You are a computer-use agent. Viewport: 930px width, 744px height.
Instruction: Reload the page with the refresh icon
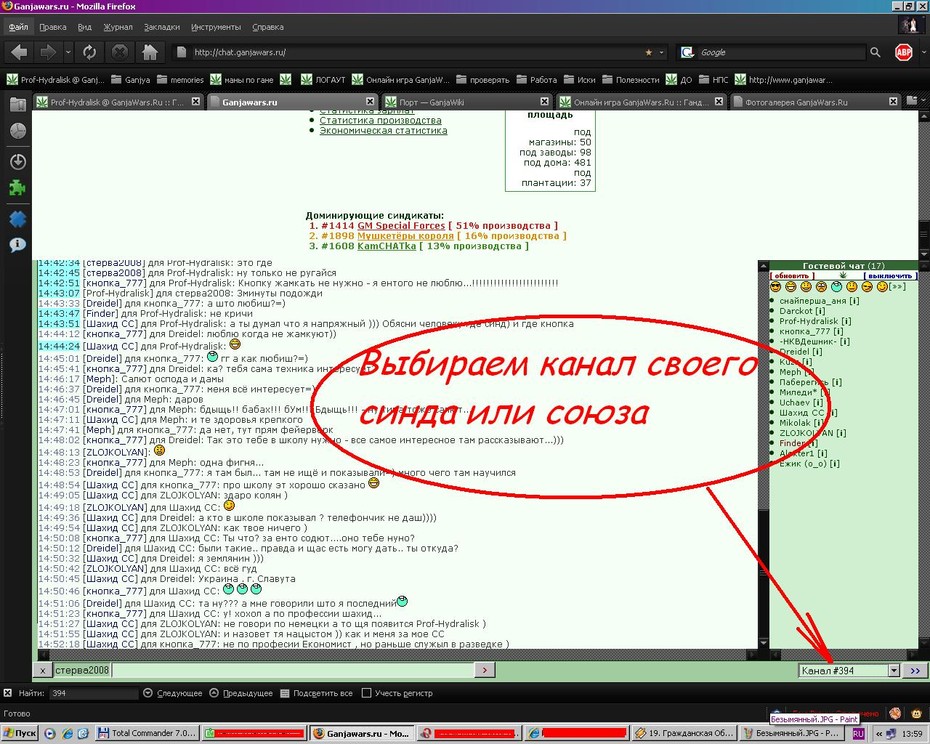pyautogui.click(x=89, y=52)
